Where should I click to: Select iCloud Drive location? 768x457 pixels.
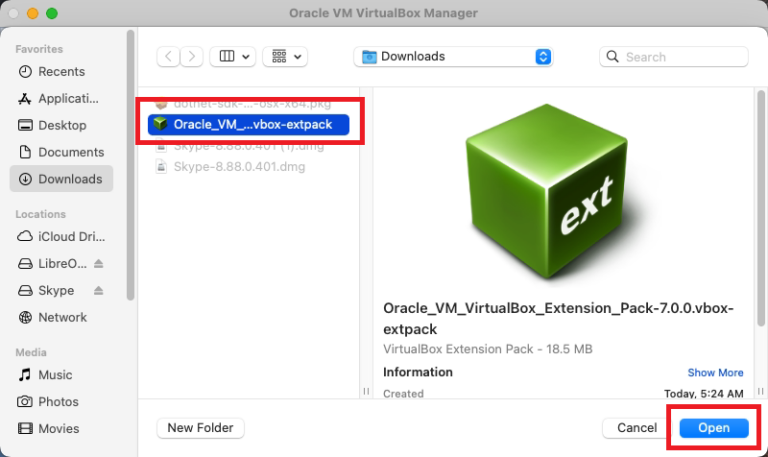(x=68, y=237)
